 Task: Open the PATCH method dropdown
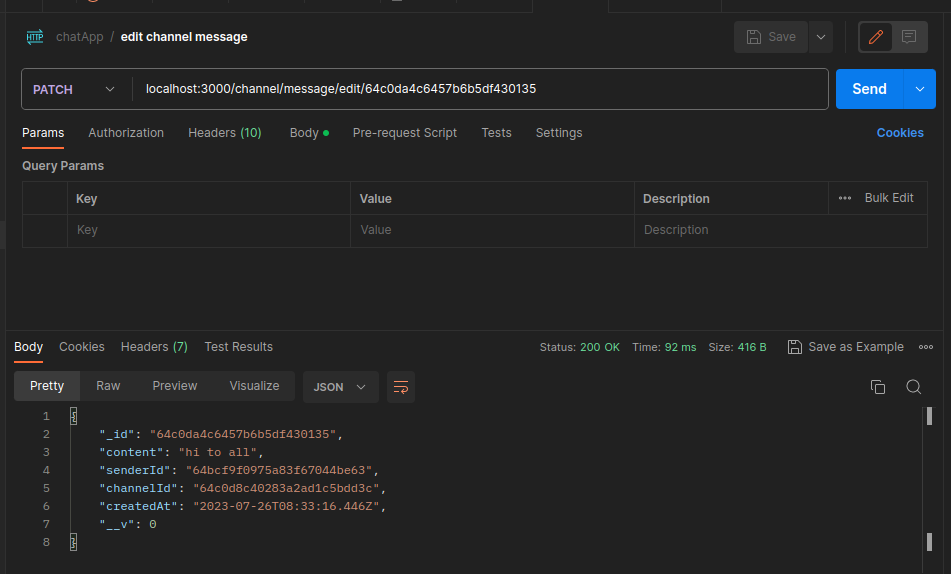tap(73, 89)
